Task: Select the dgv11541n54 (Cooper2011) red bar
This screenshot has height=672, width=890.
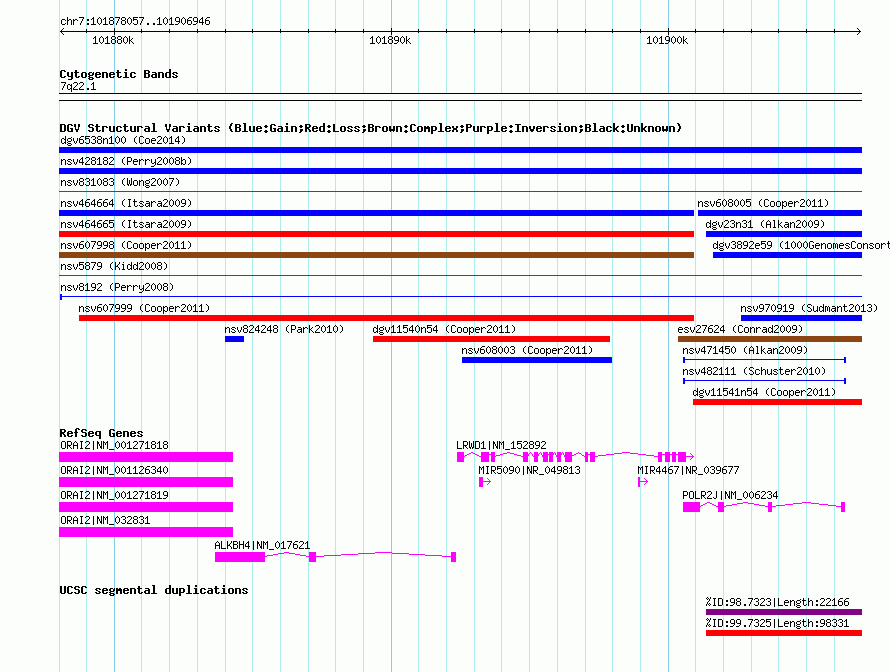Action: point(777,402)
